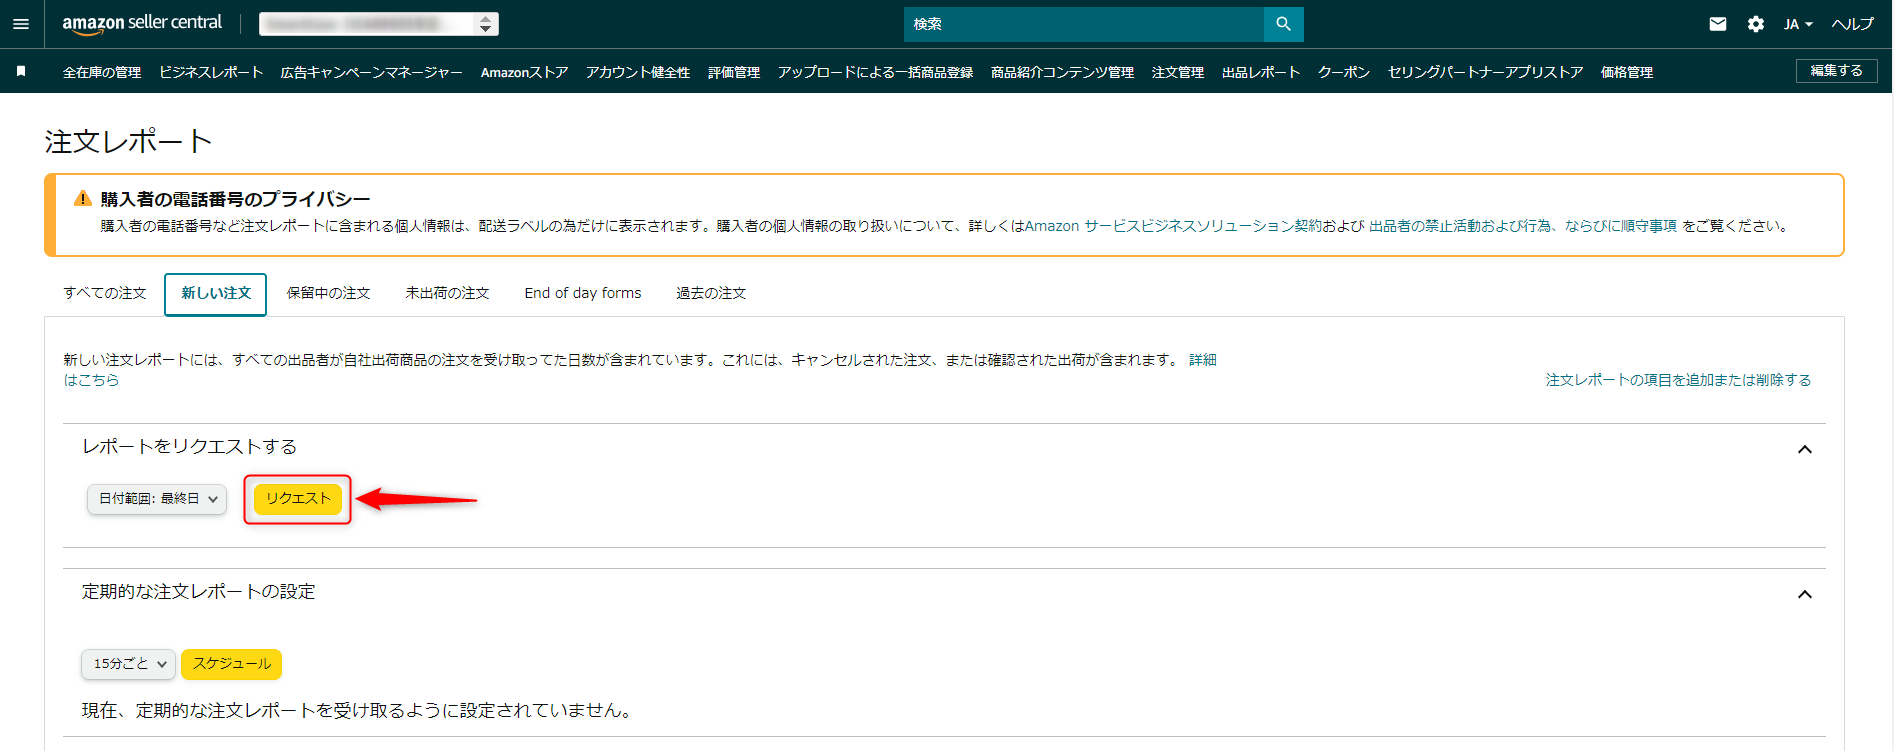The height and width of the screenshot is (751, 1894).
Task: Open the 出品レポート menu item
Action: (x=1261, y=72)
